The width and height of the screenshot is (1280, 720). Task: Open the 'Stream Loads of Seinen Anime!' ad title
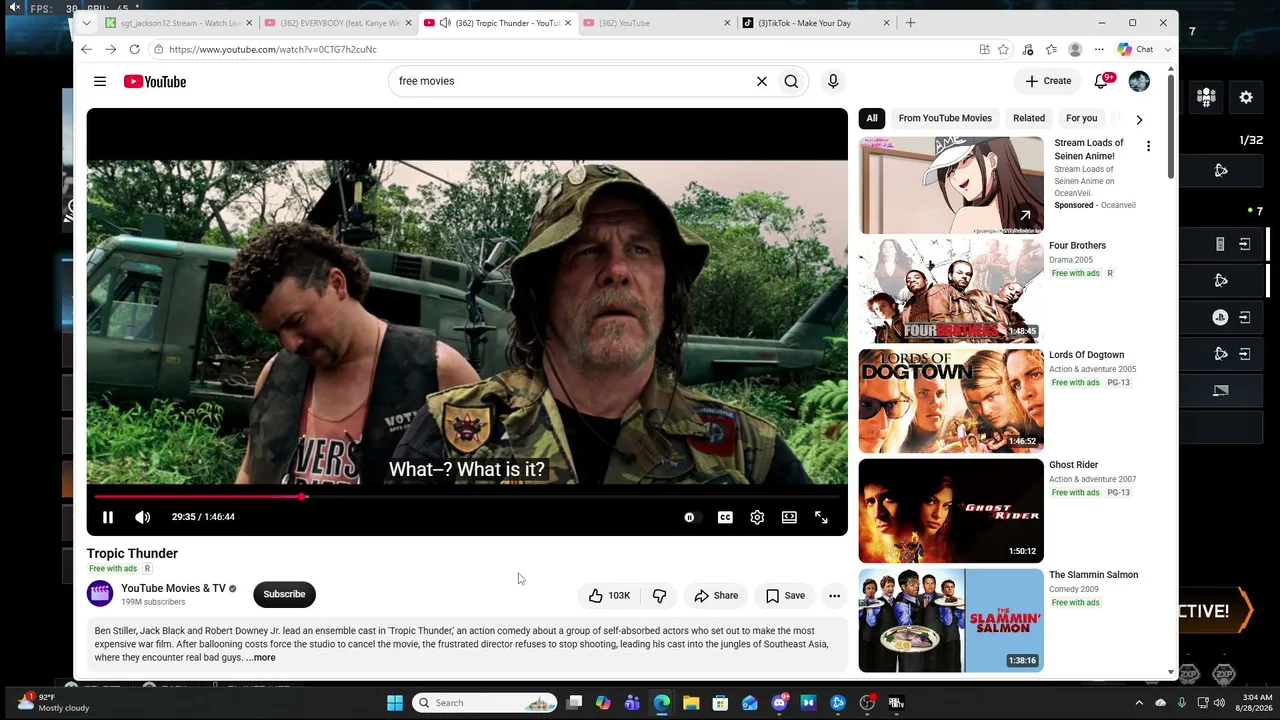1089,149
